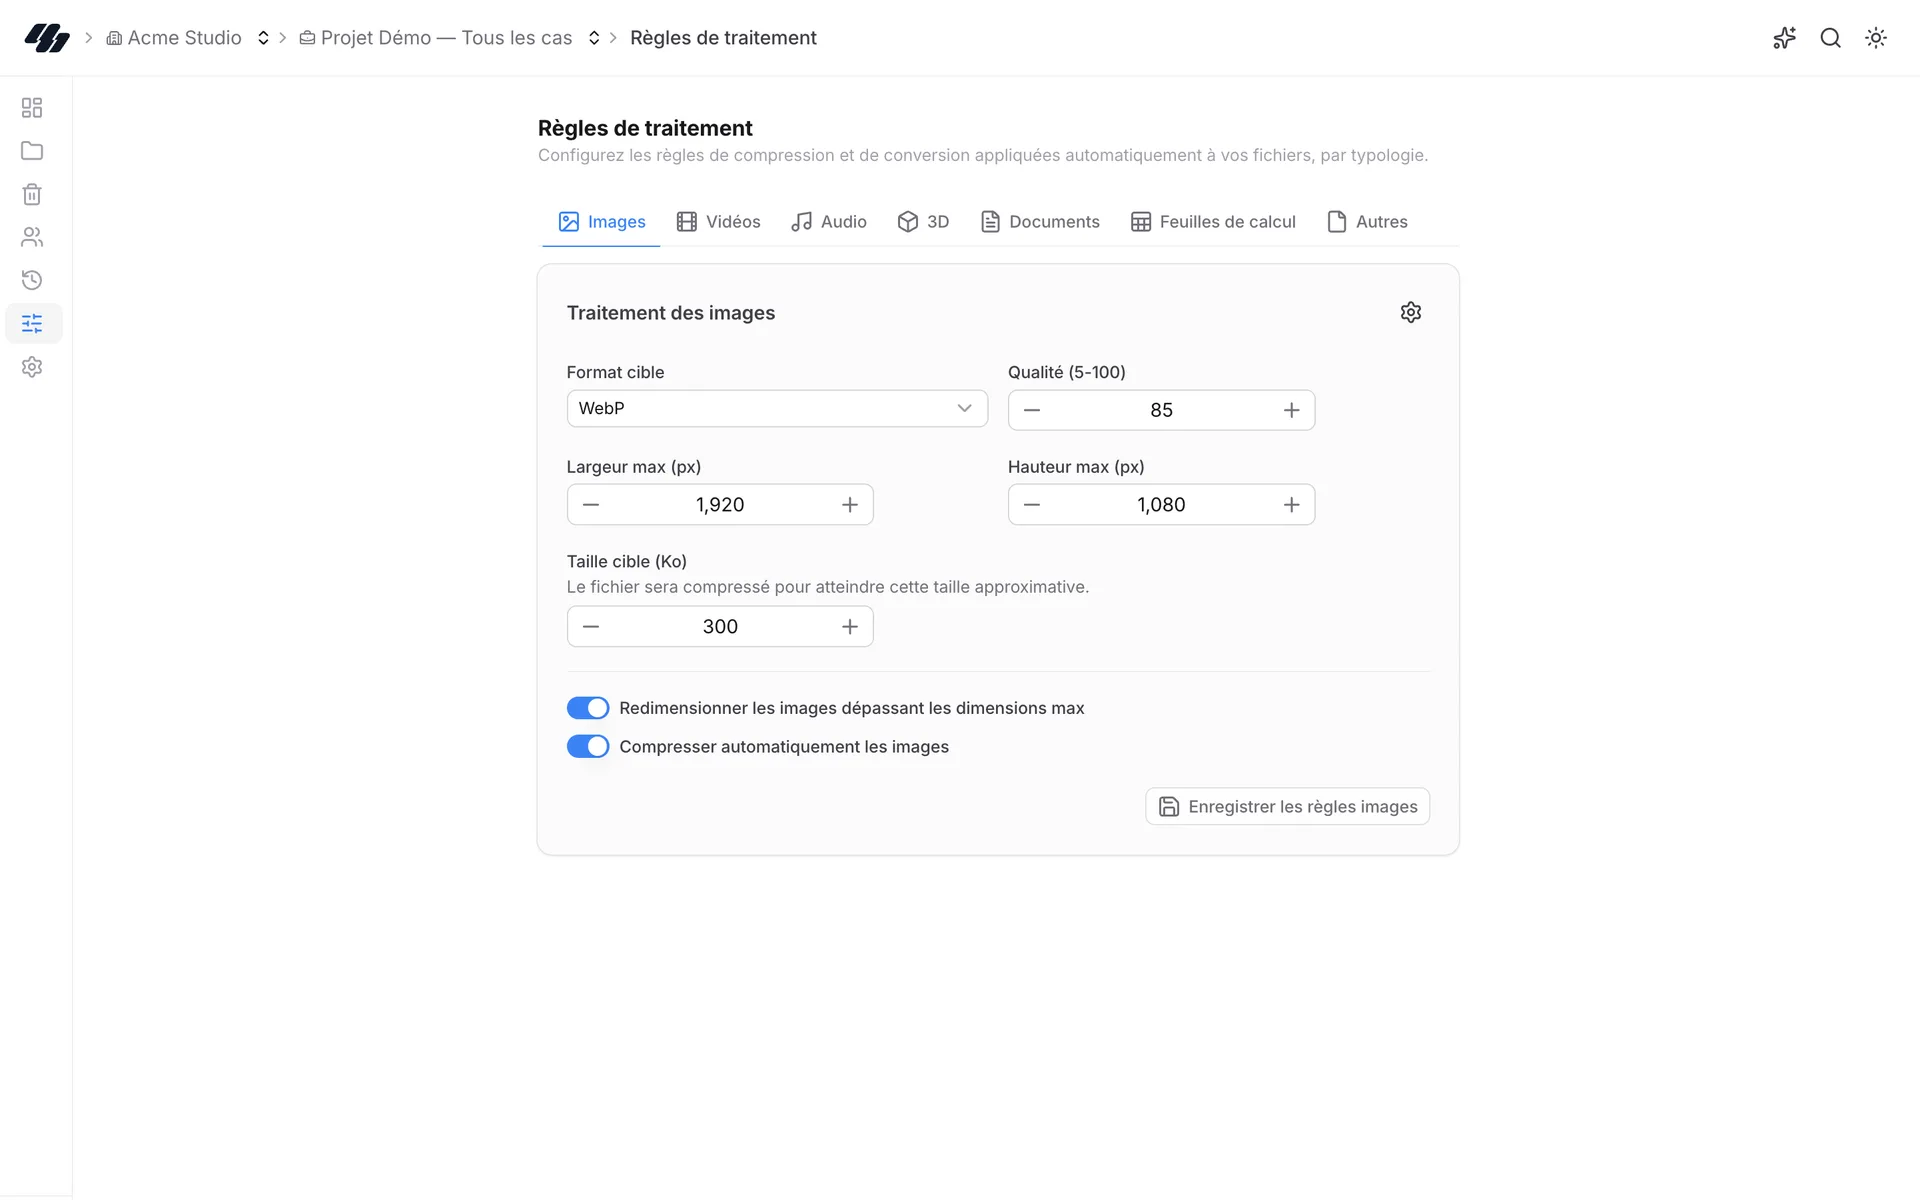1920x1200 pixels.
Task: Click Enregistrer les règles images button
Action: 1287,807
